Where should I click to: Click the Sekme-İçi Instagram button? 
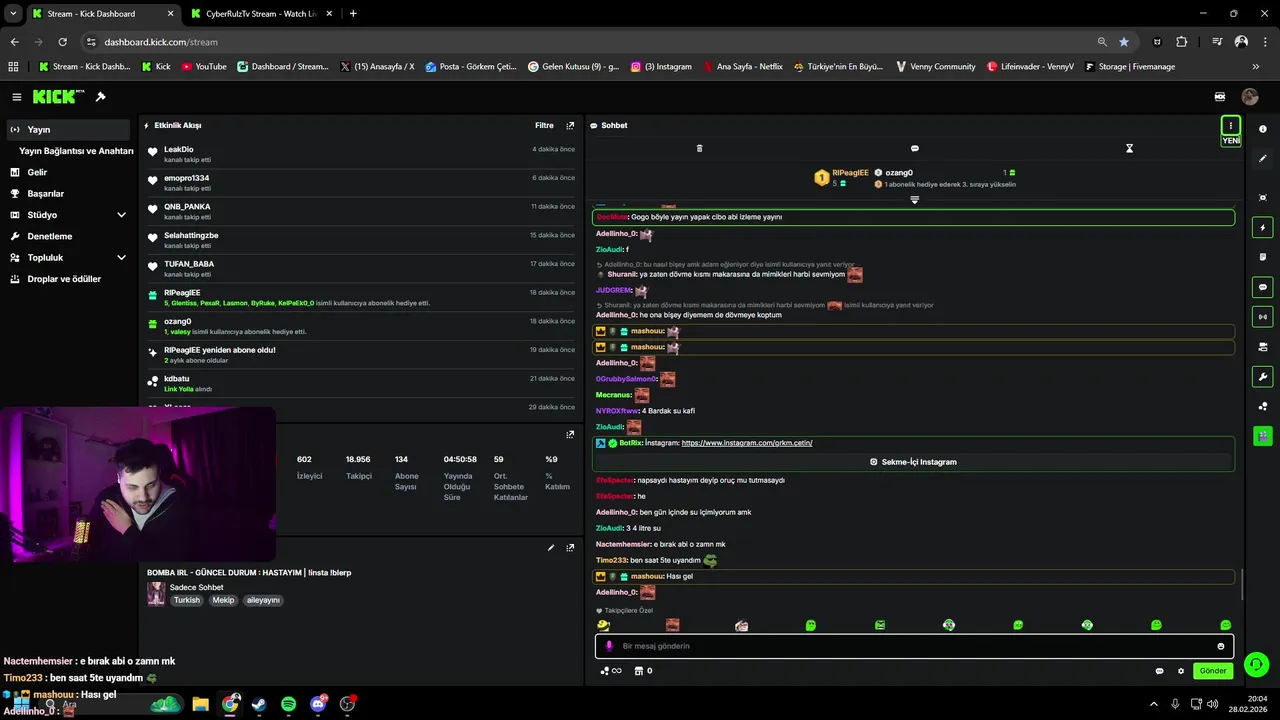pyautogui.click(x=913, y=462)
